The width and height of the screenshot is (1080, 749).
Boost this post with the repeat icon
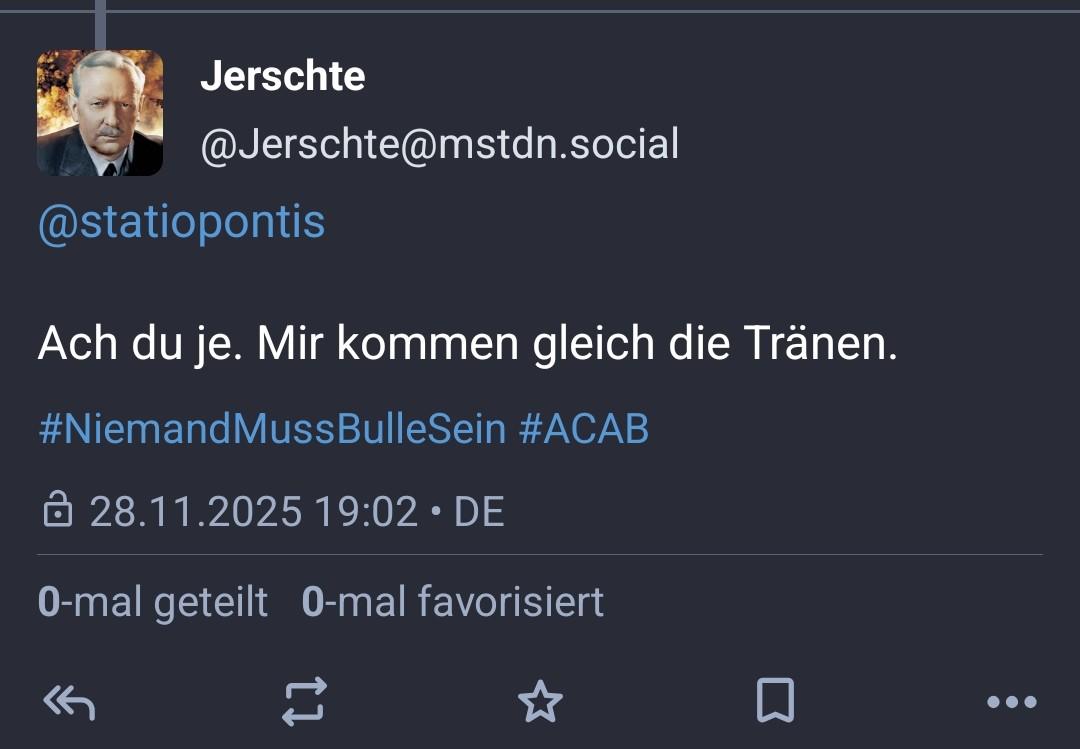[304, 702]
